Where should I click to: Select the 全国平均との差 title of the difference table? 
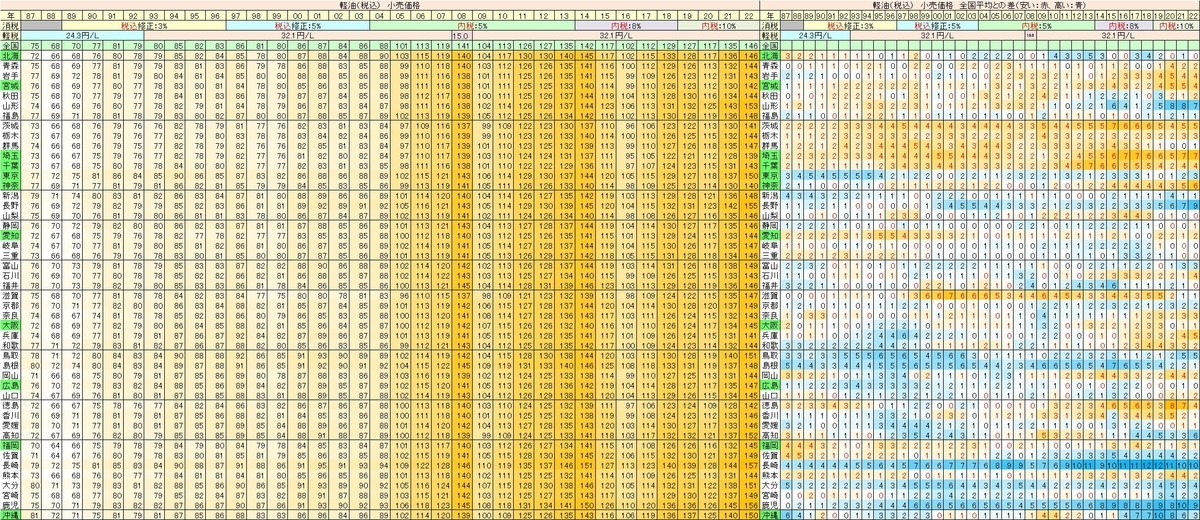(989, 5)
